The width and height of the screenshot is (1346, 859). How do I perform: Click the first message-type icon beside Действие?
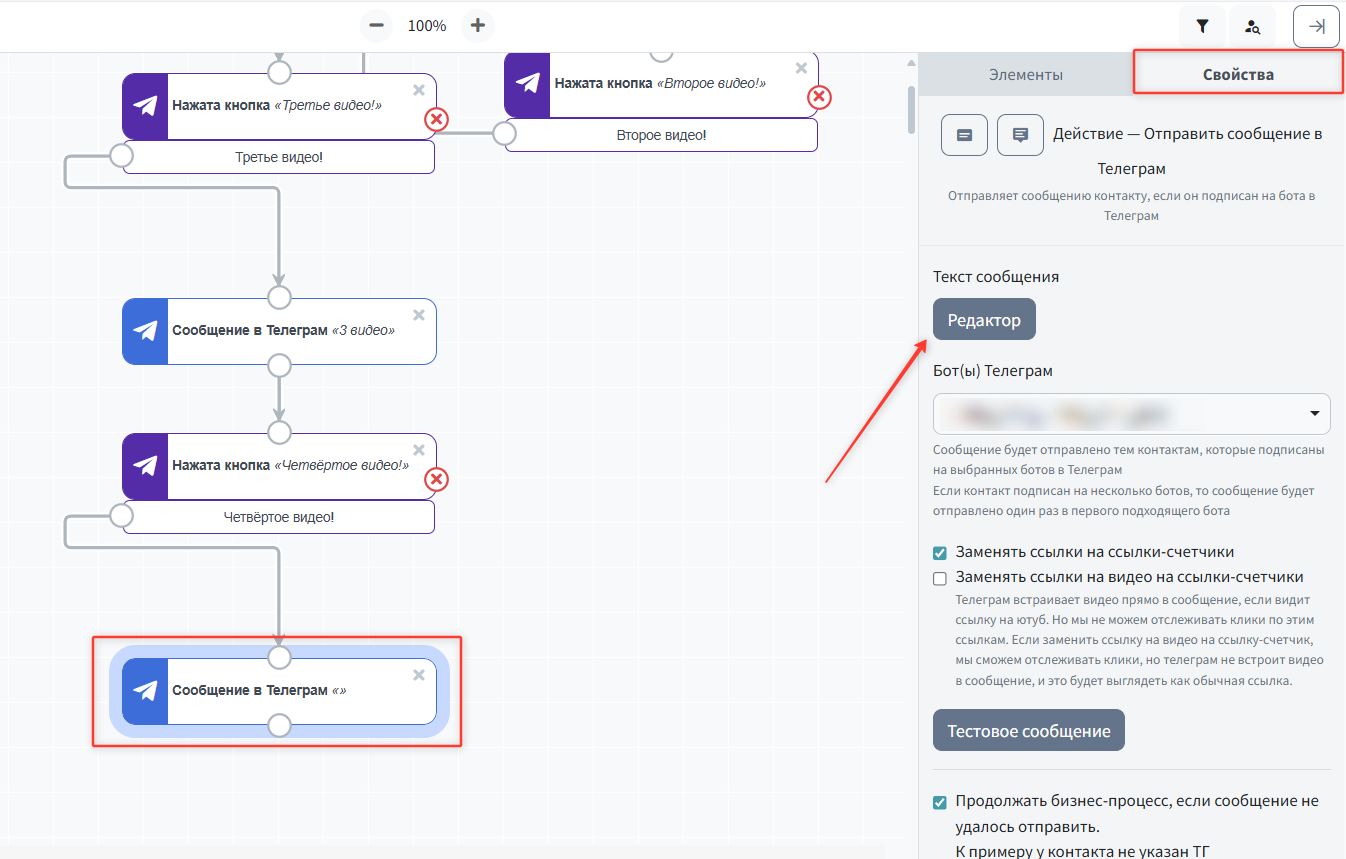pos(964,135)
